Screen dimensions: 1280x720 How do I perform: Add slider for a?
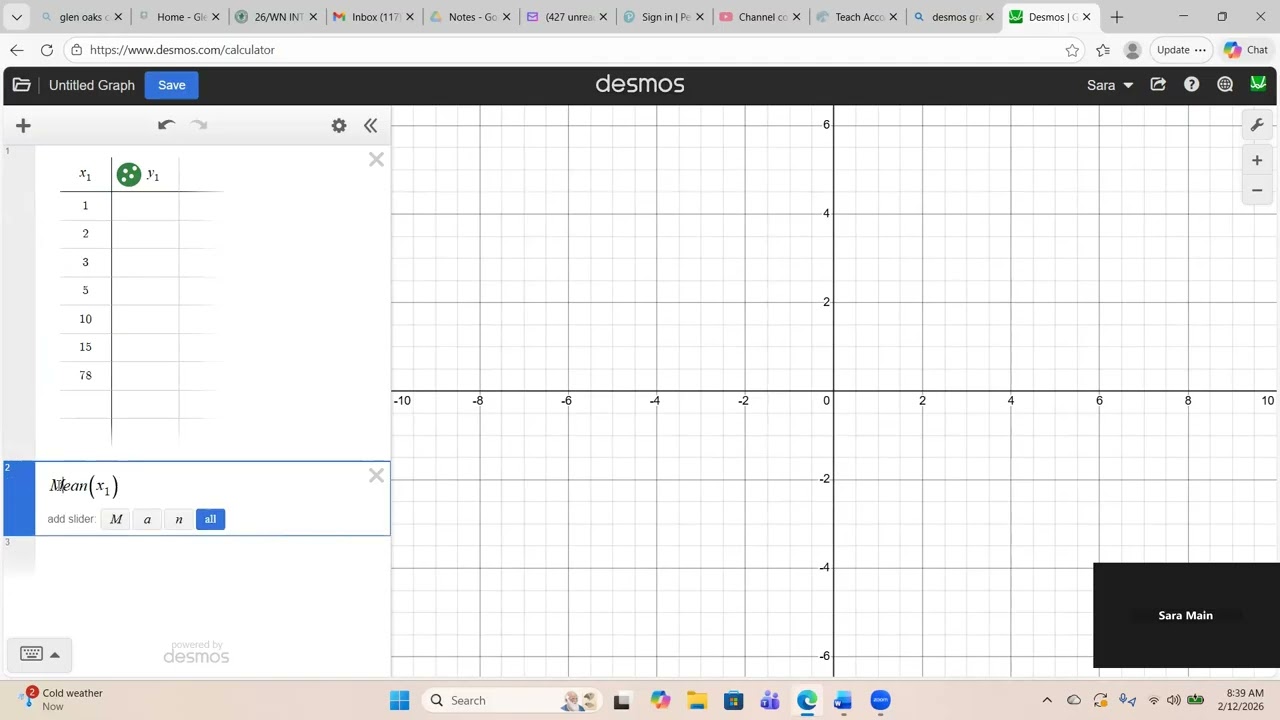tap(147, 519)
